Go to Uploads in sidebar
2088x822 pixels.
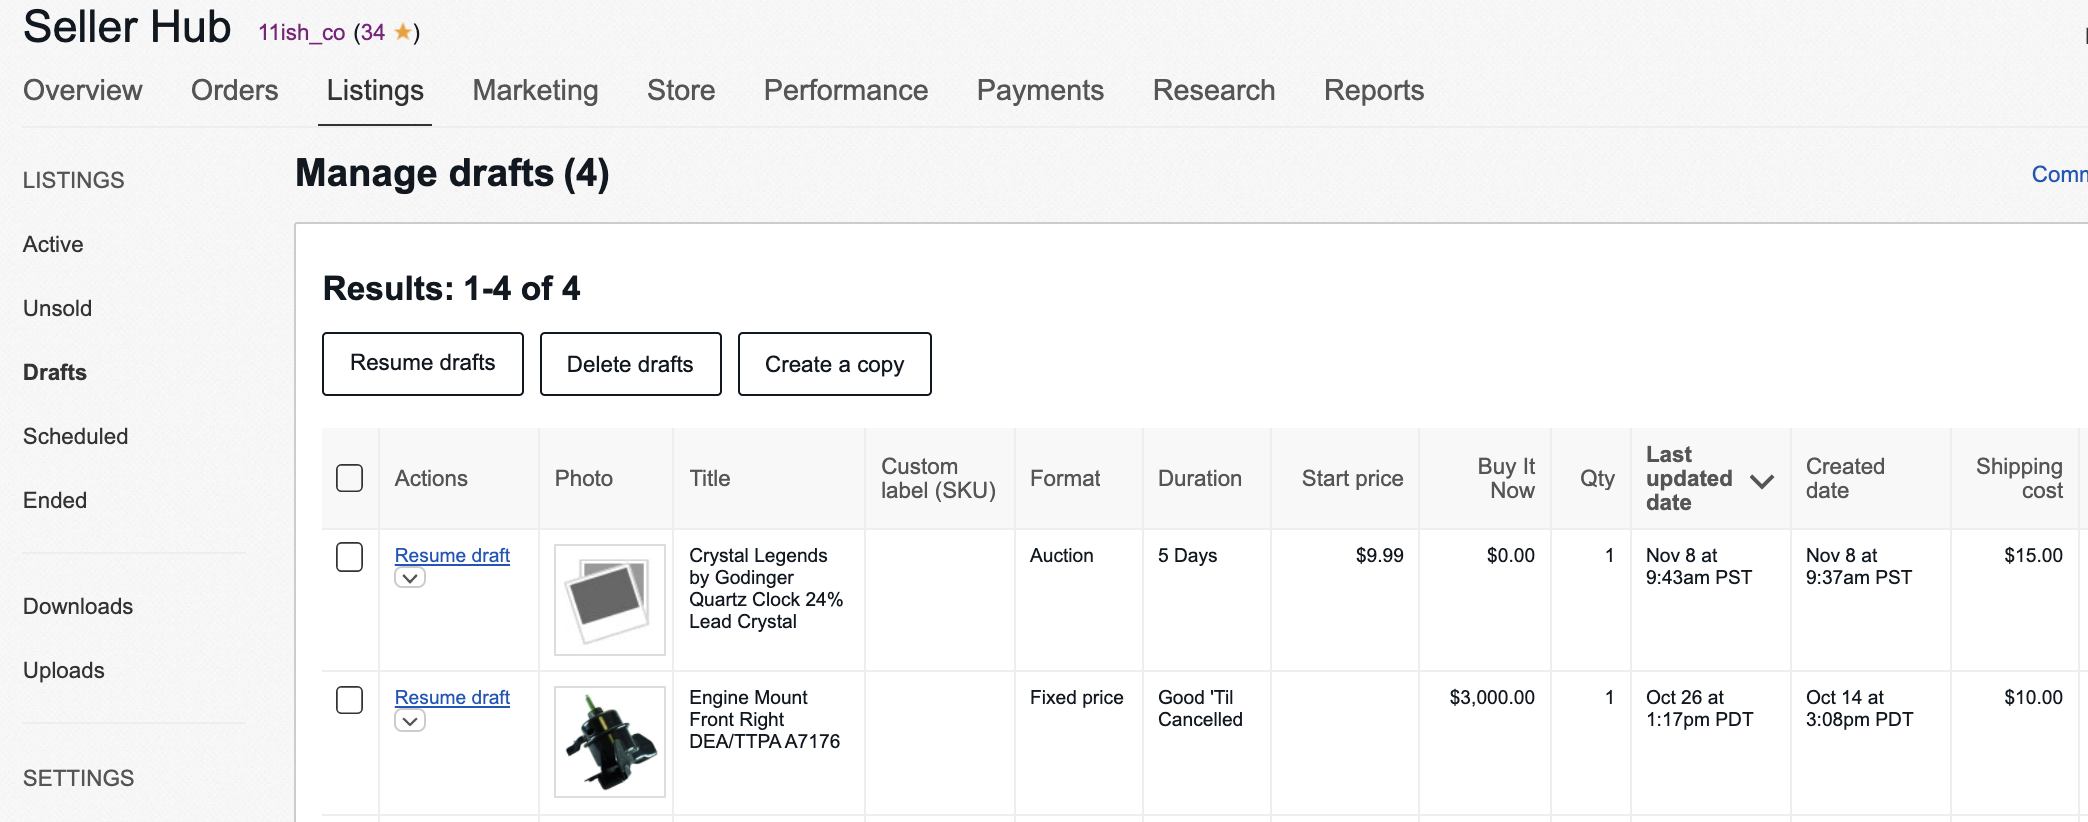pyautogui.click(x=64, y=670)
